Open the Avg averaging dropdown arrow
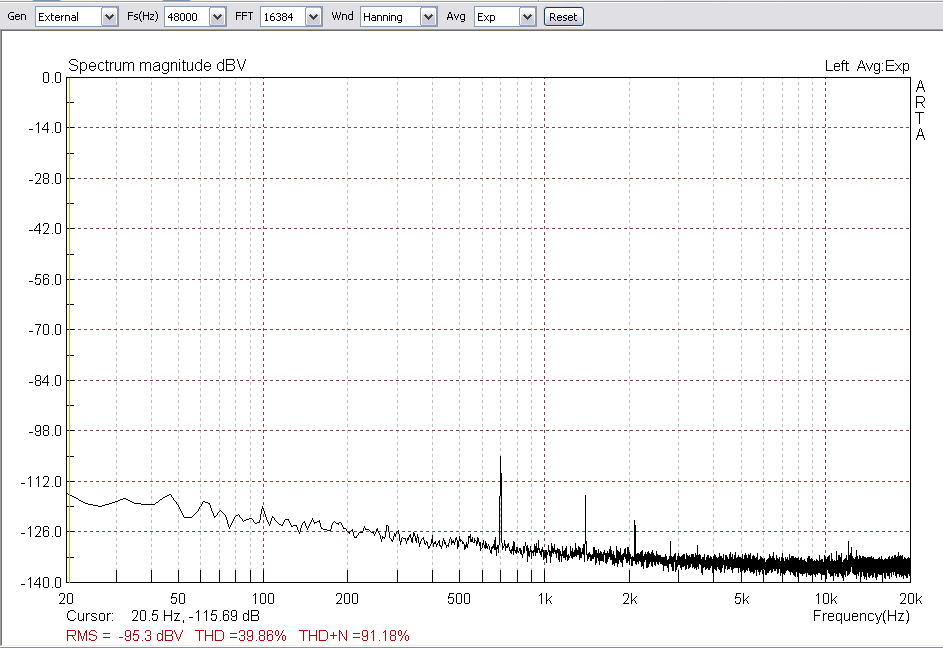This screenshot has height=648, width=943. (527, 17)
